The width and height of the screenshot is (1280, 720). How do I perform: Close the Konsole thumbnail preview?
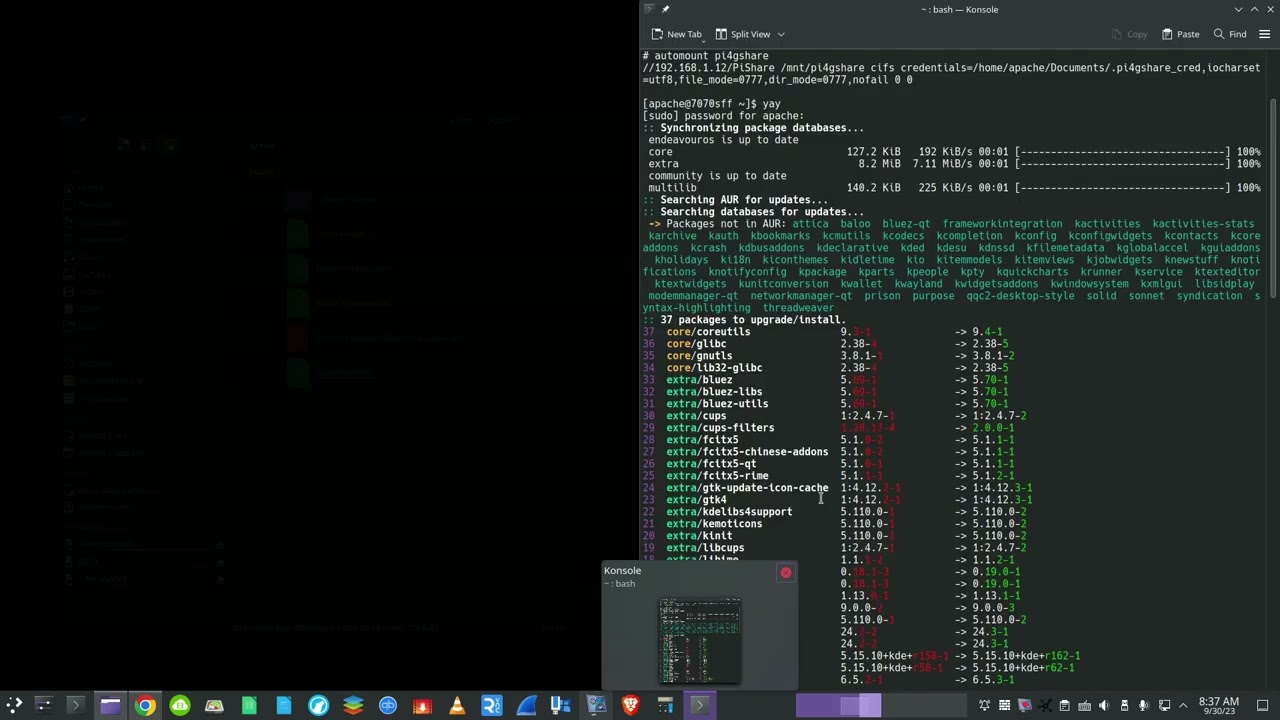[786, 573]
